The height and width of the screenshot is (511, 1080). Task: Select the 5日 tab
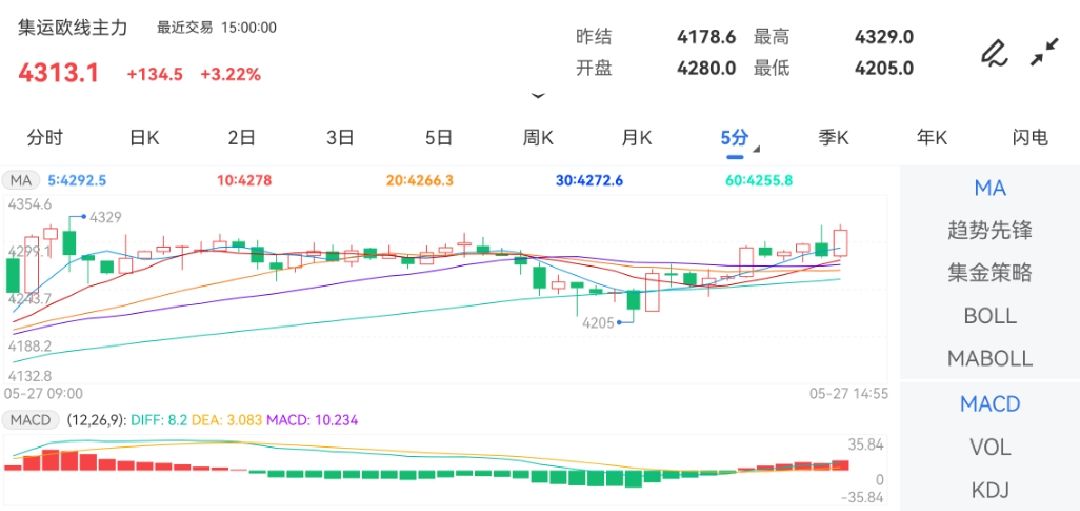439,138
